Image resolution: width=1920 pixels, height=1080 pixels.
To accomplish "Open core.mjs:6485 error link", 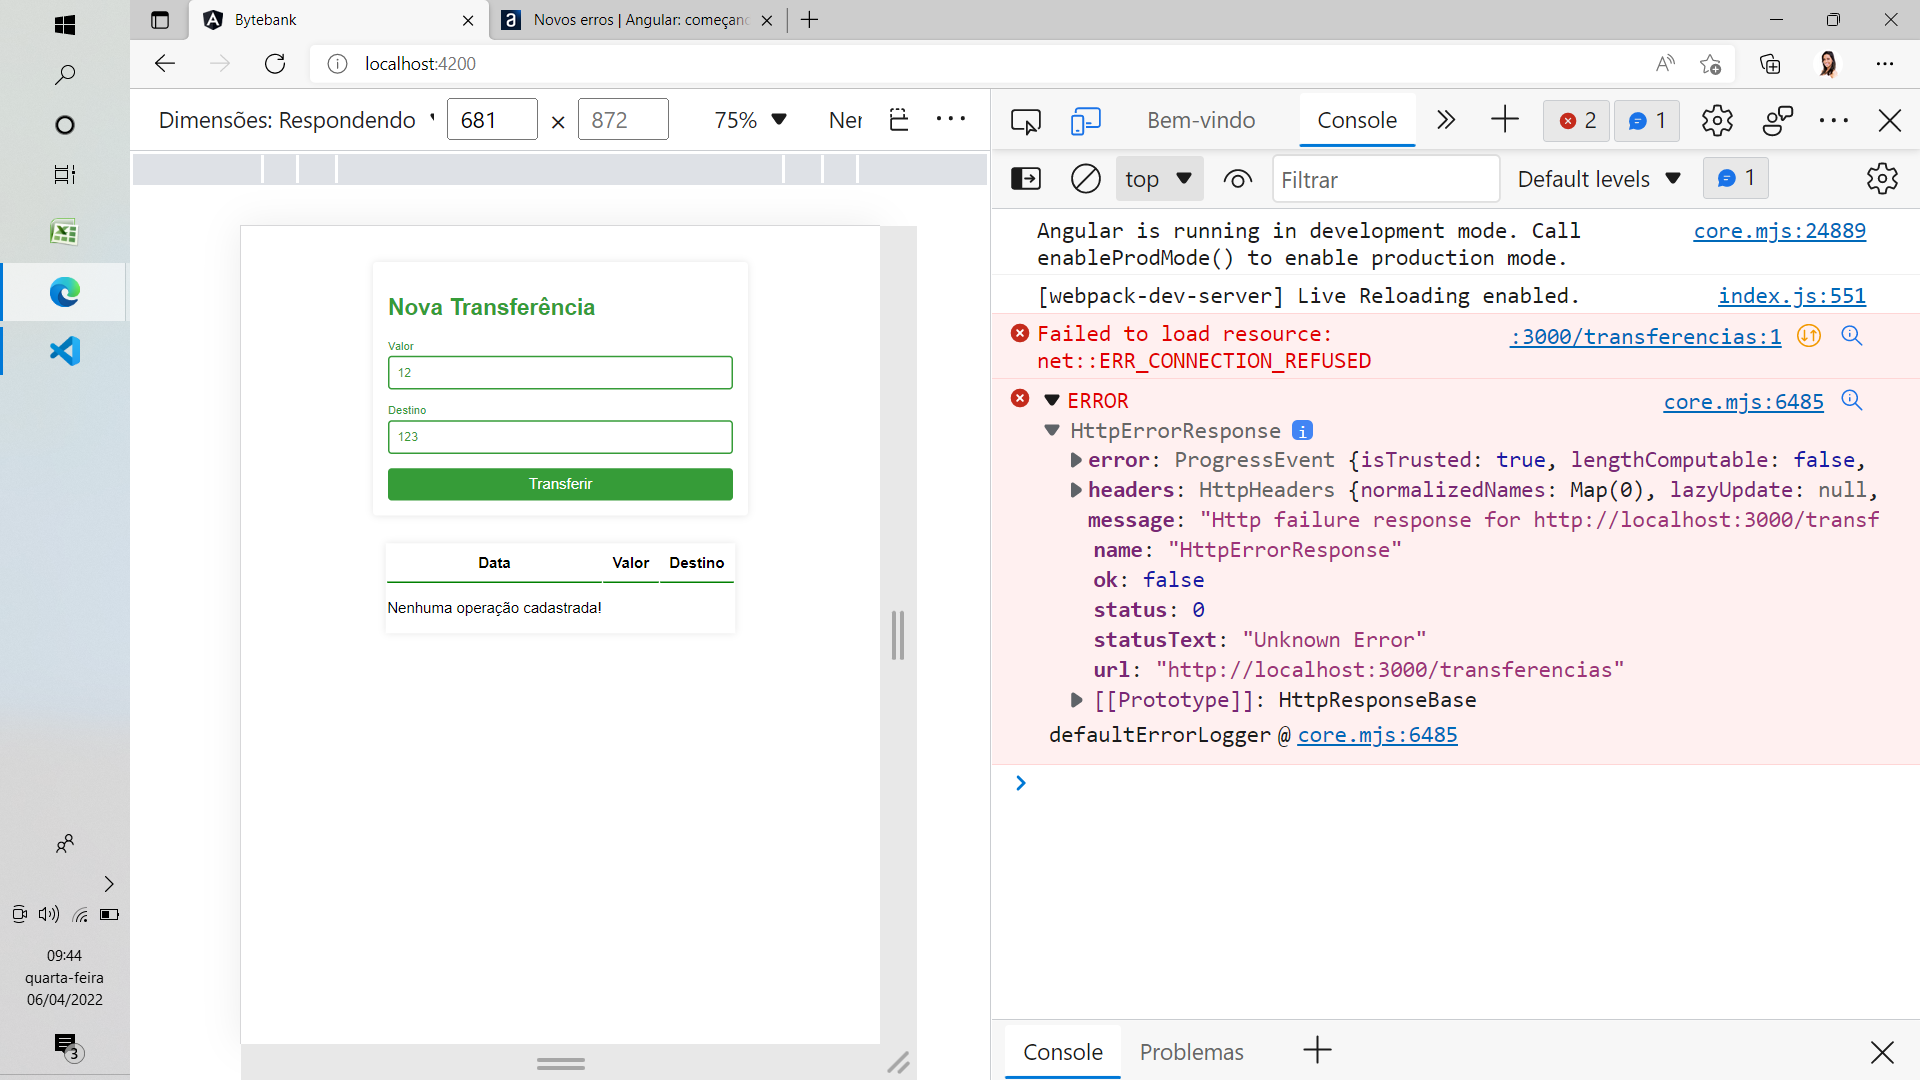I will pyautogui.click(x=1743, y=401).
